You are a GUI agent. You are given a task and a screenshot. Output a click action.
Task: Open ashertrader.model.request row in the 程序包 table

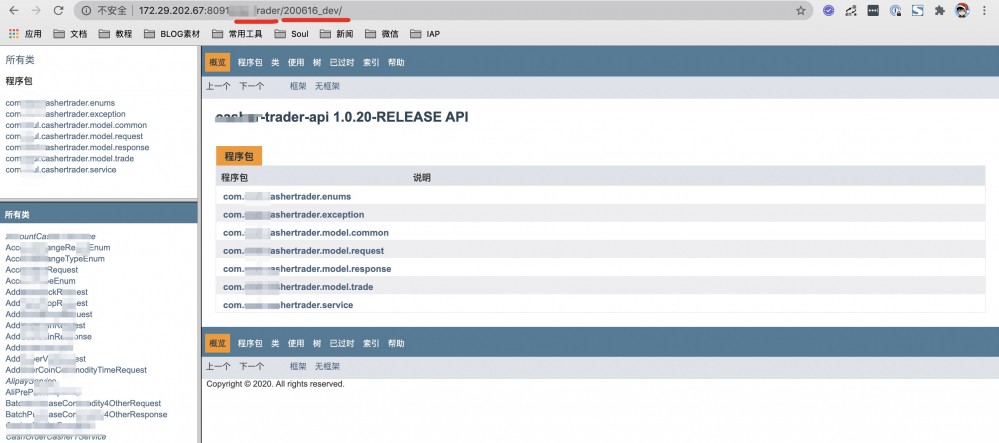[x=303, y=251]
